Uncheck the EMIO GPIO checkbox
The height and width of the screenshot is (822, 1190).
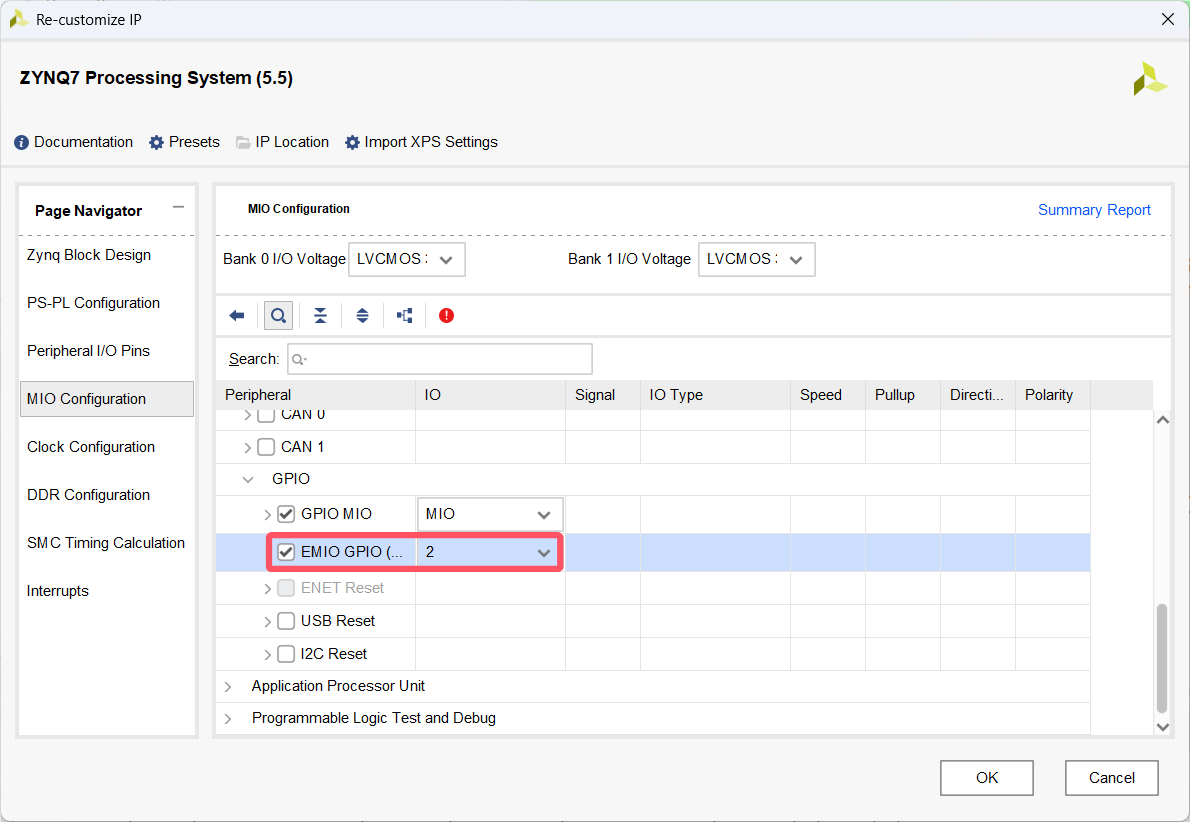click(286, 552)
